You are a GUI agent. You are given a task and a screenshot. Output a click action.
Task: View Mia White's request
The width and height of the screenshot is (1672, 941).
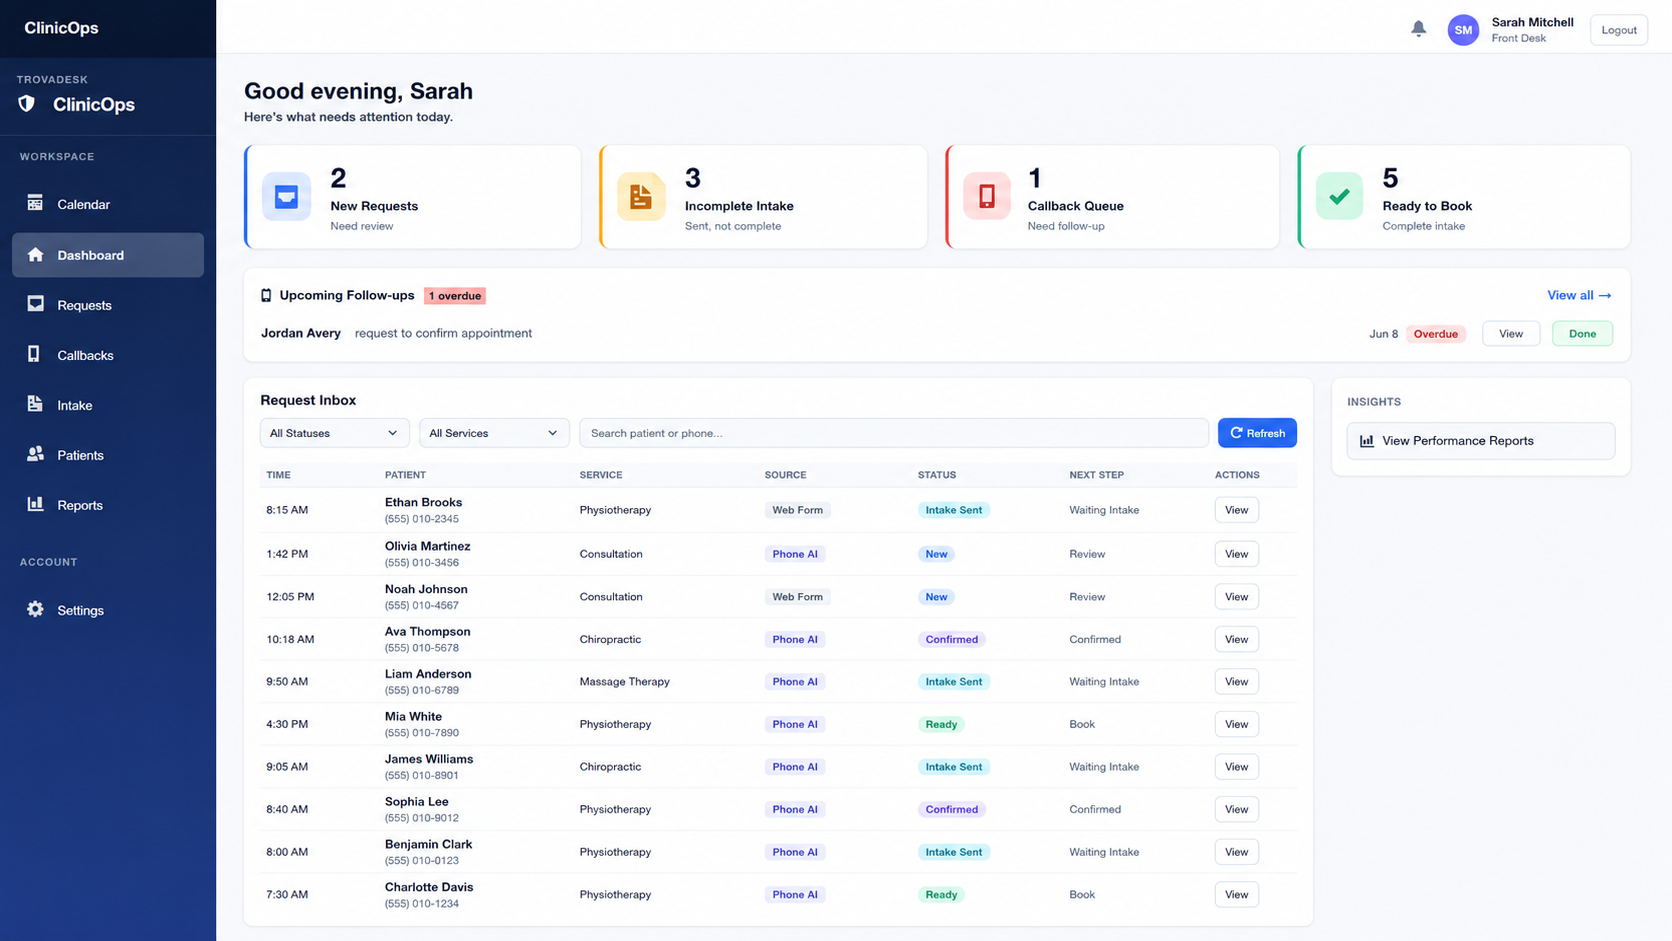(x=1236, y=724)
